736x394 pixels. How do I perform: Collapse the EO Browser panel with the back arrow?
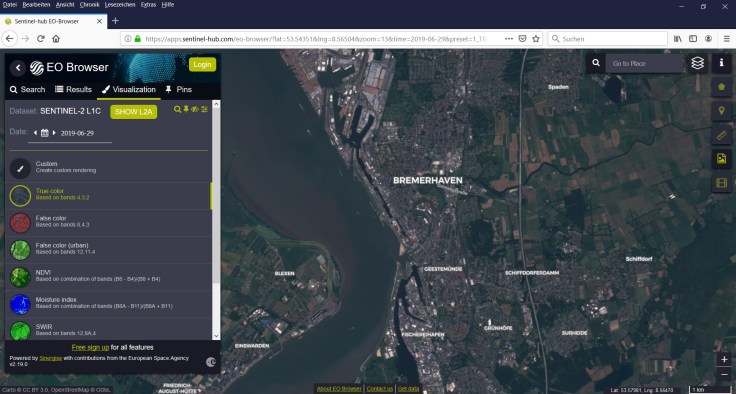pyautogui.click(x=18, y=68)
